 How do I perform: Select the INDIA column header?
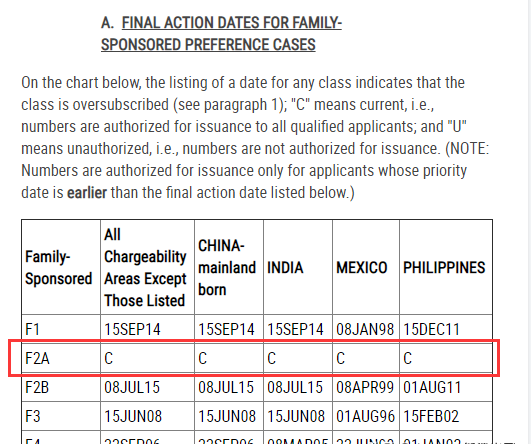pos(285,268)
